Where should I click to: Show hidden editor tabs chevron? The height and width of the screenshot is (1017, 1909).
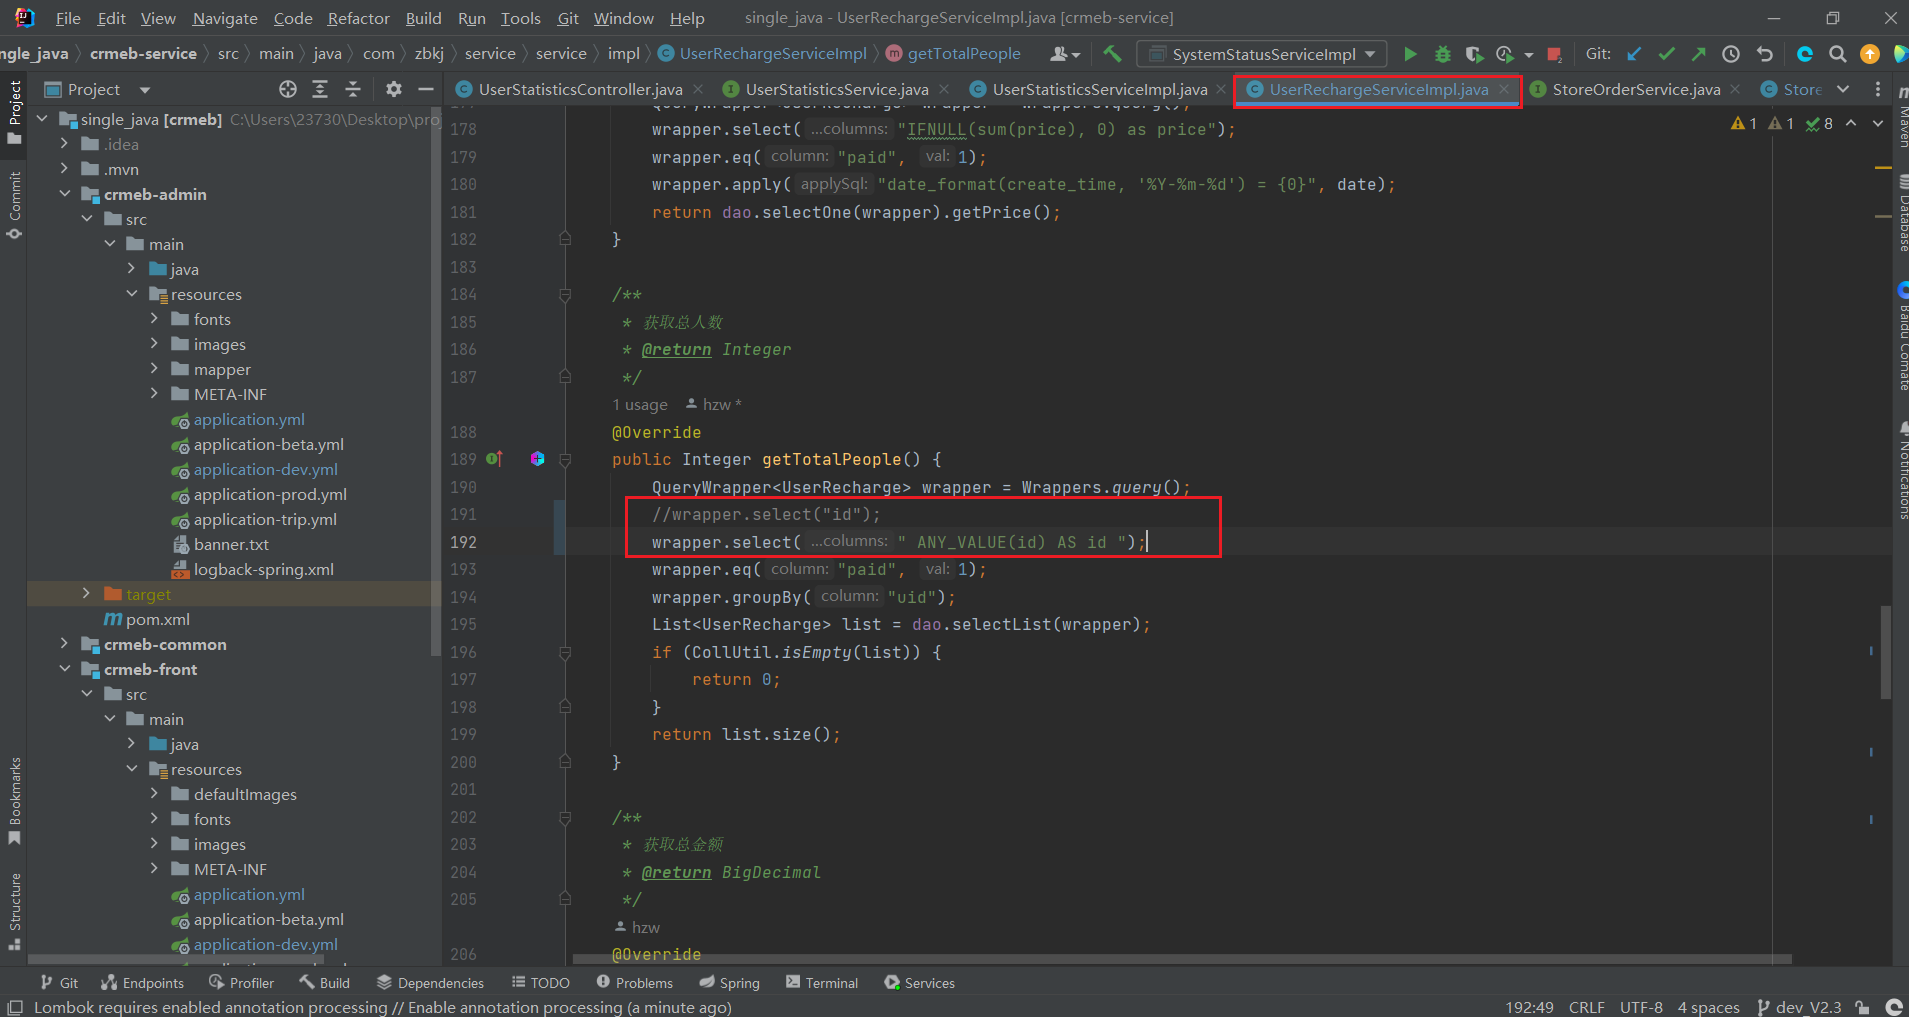(1843, 89)
